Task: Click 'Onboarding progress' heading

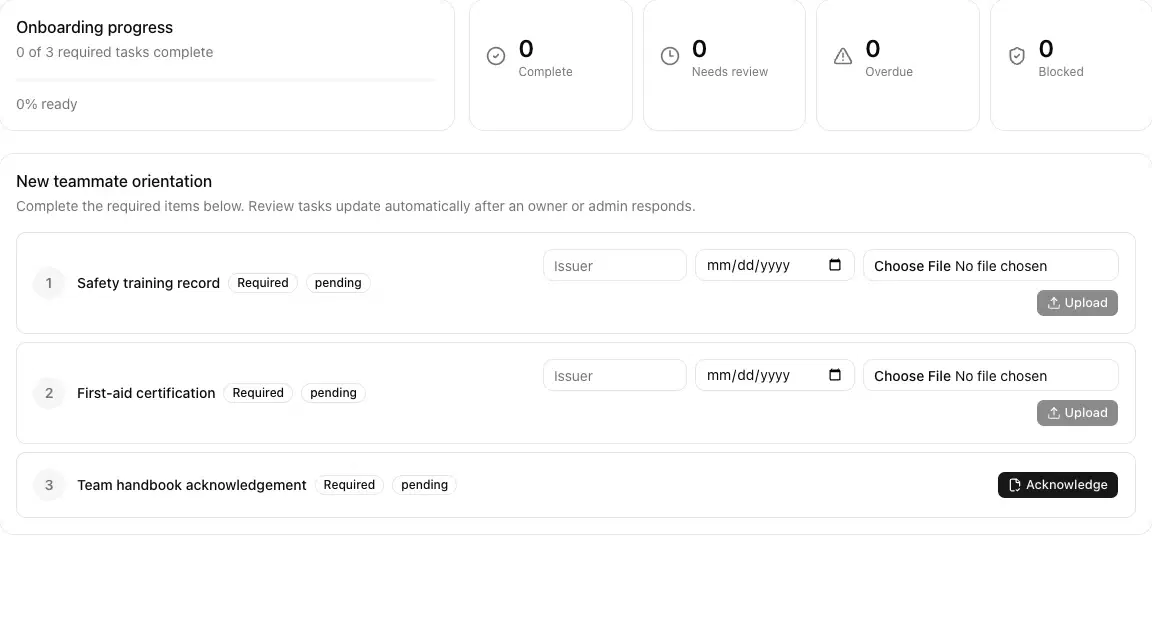Action: click(95, 27)
